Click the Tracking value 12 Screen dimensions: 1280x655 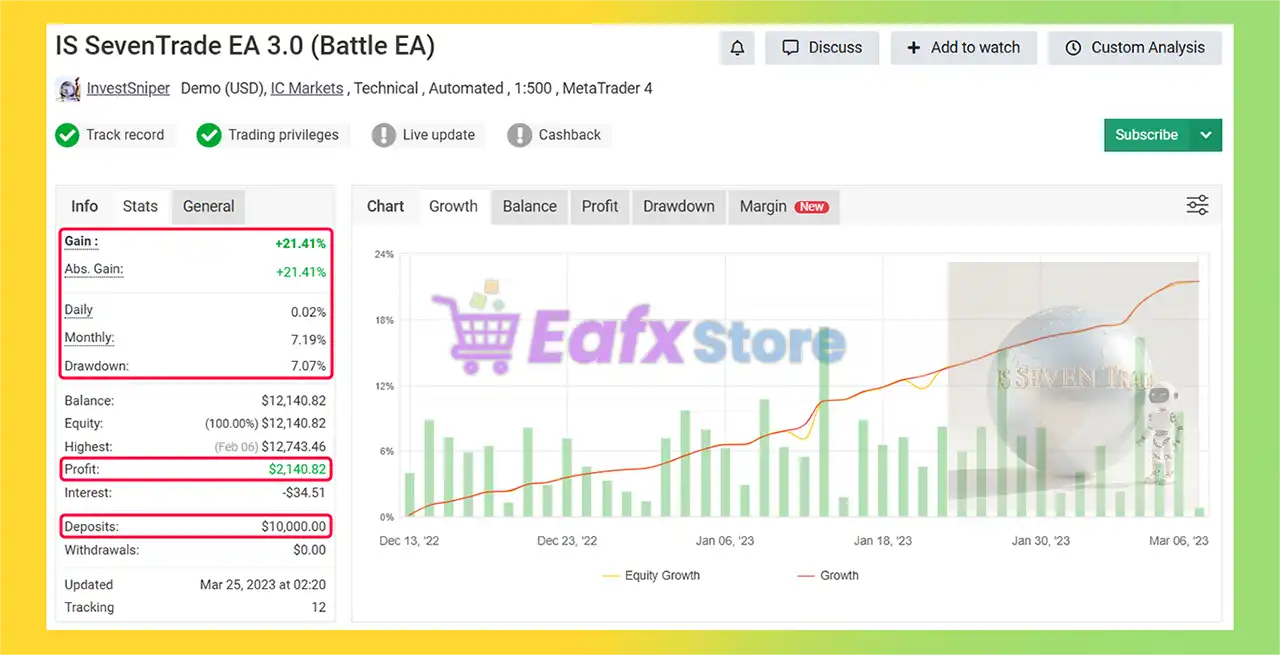(318, 608)
